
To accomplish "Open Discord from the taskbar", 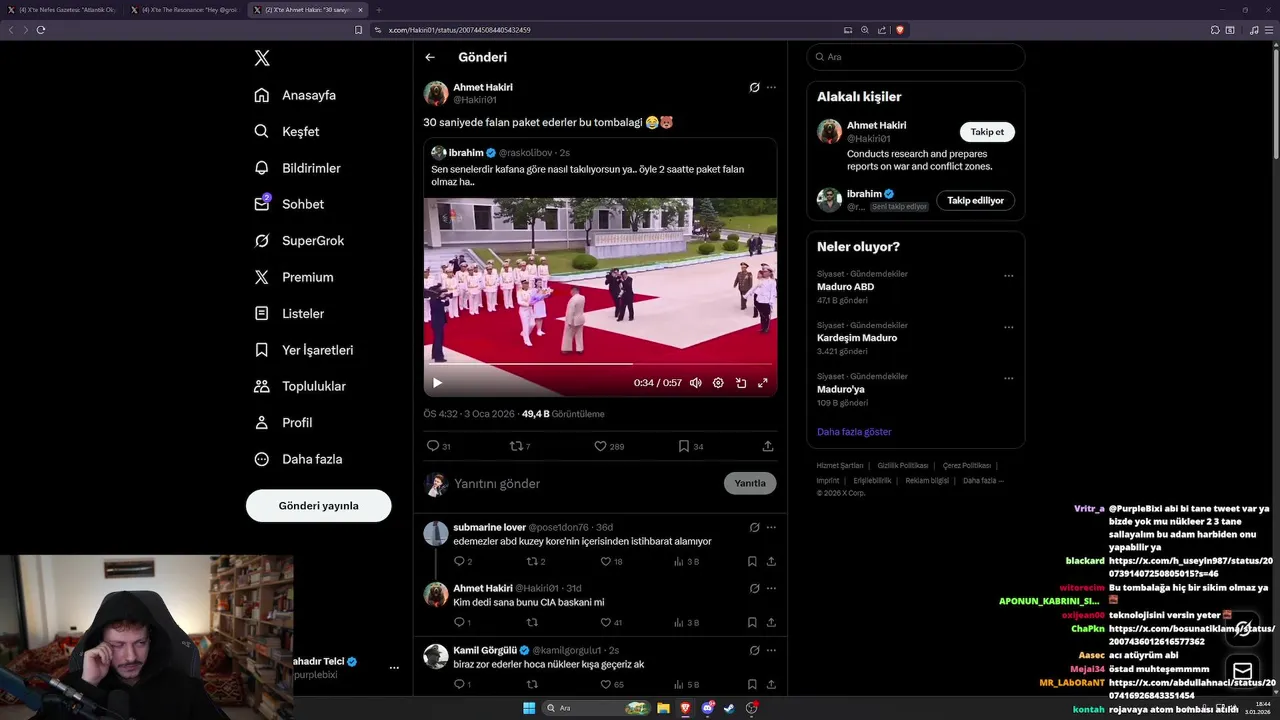I will [708, 708].
